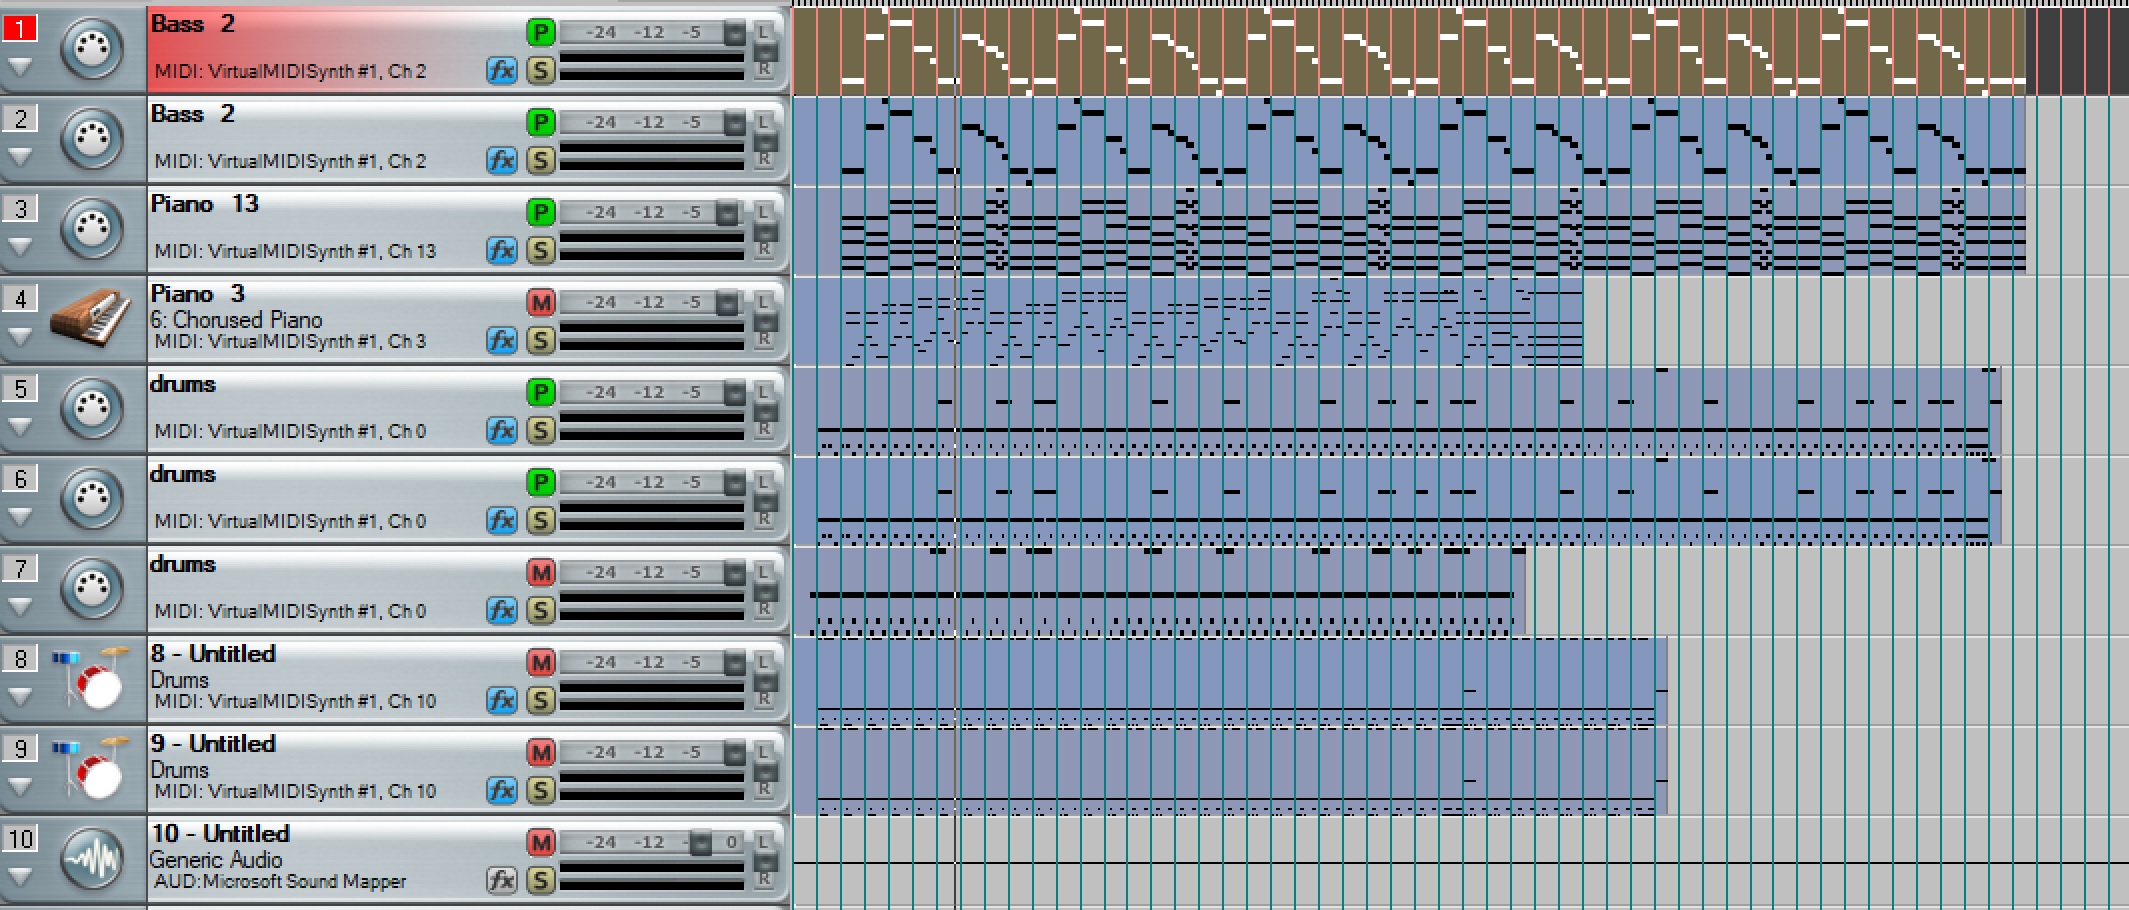Unmute Piano 3 with its red M button

[x=540, y=302]
